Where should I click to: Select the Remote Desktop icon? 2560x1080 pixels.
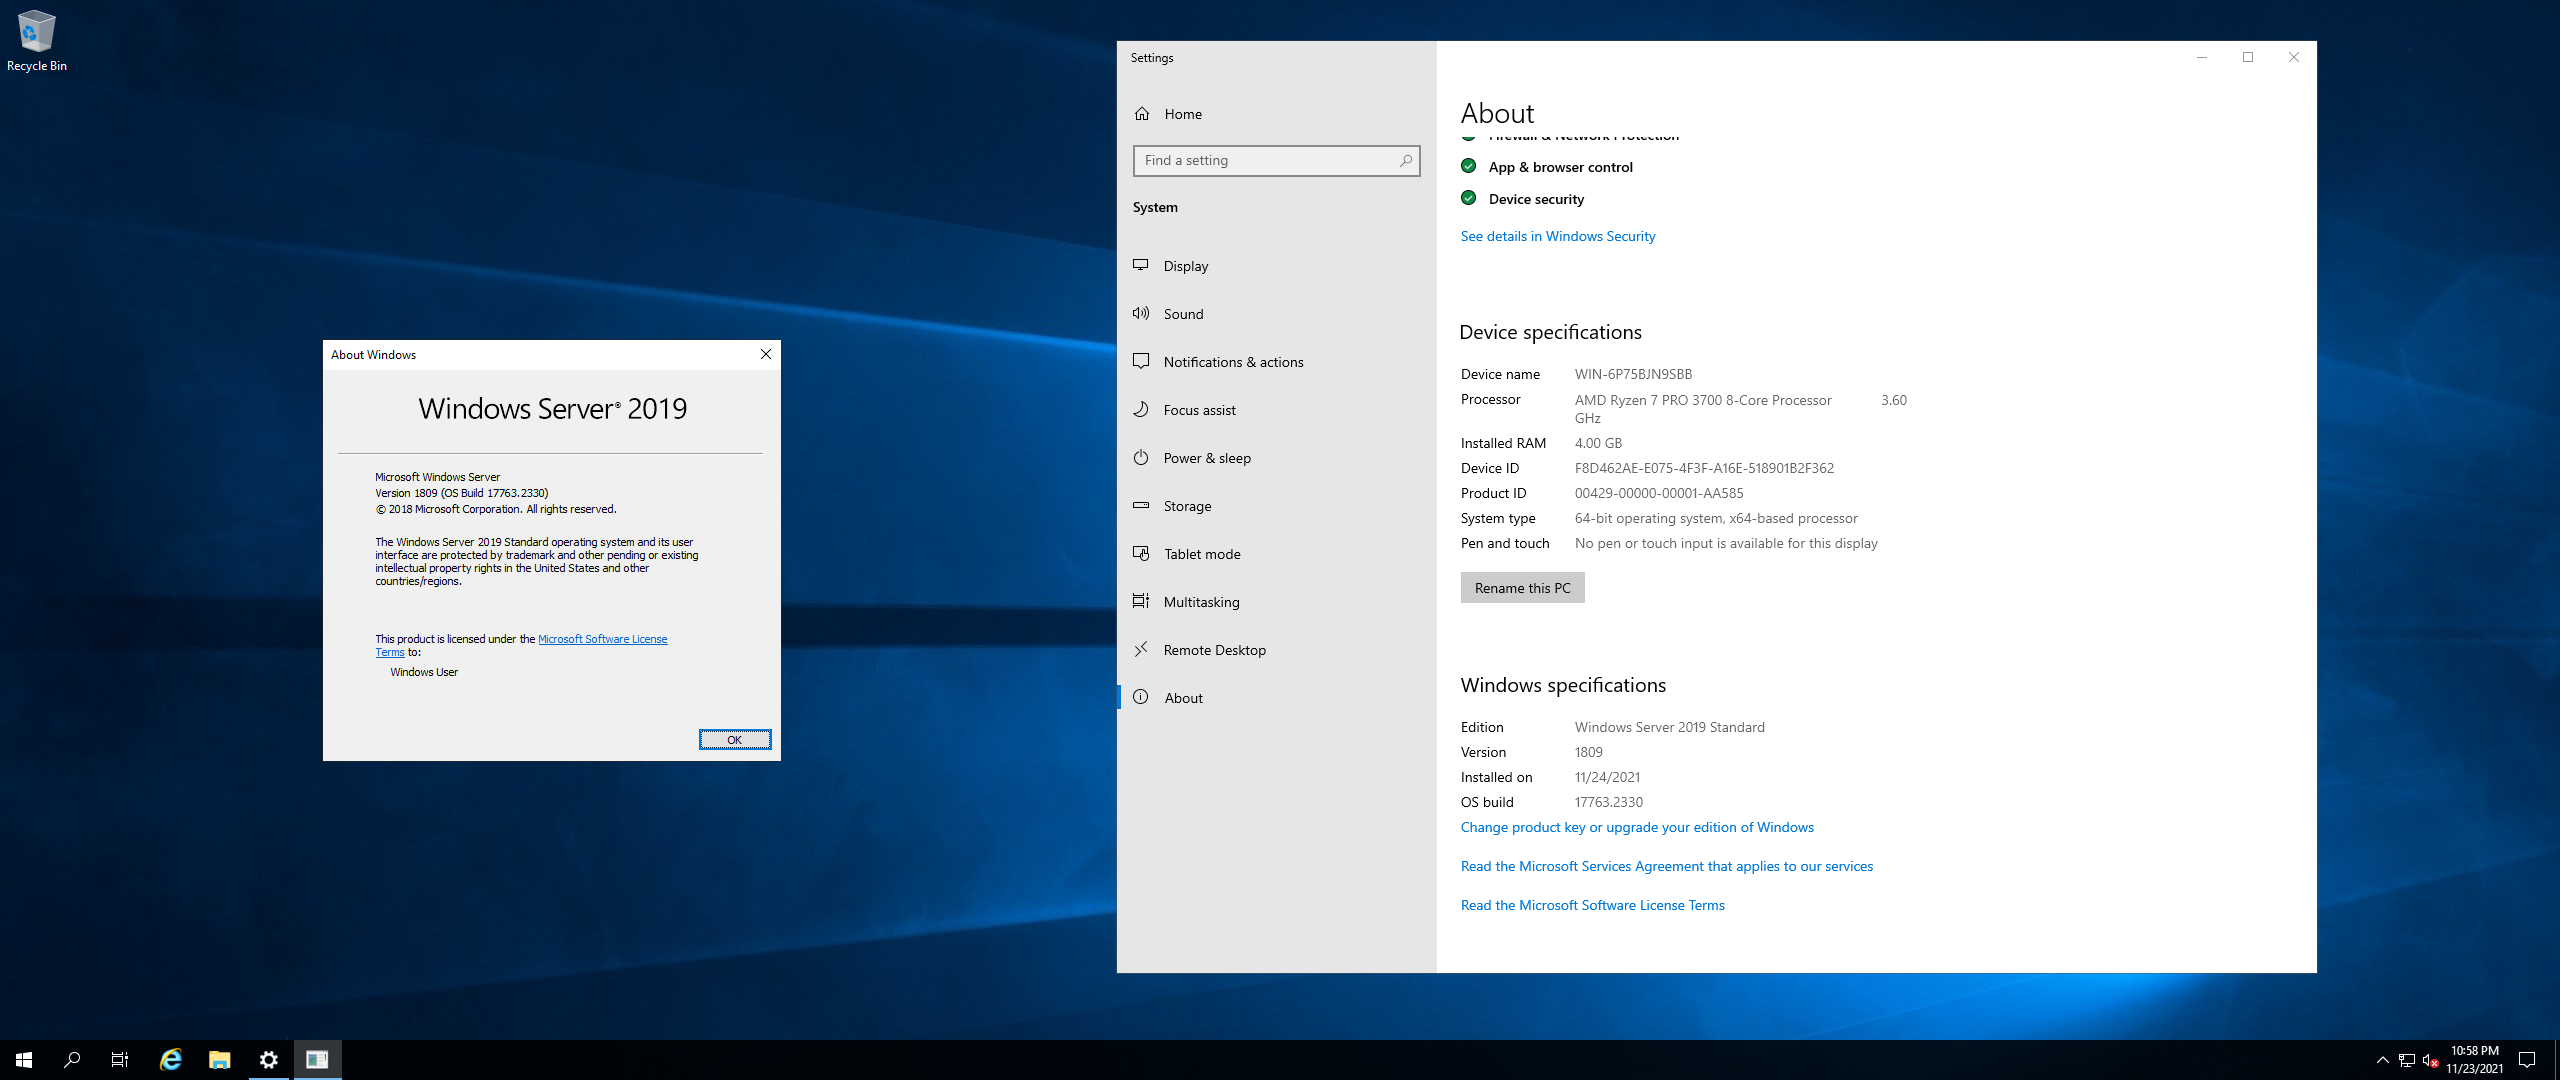(1141, 649)
